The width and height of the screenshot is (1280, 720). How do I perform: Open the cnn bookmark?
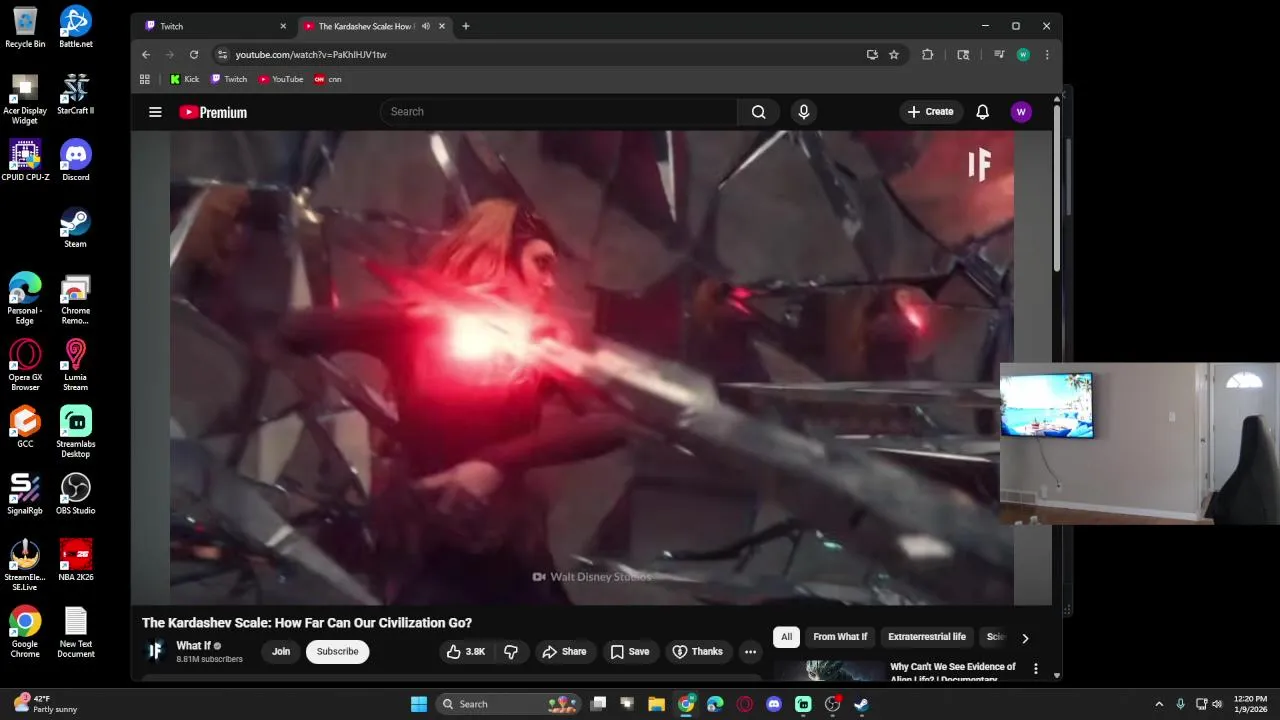(x=328, y=79)
